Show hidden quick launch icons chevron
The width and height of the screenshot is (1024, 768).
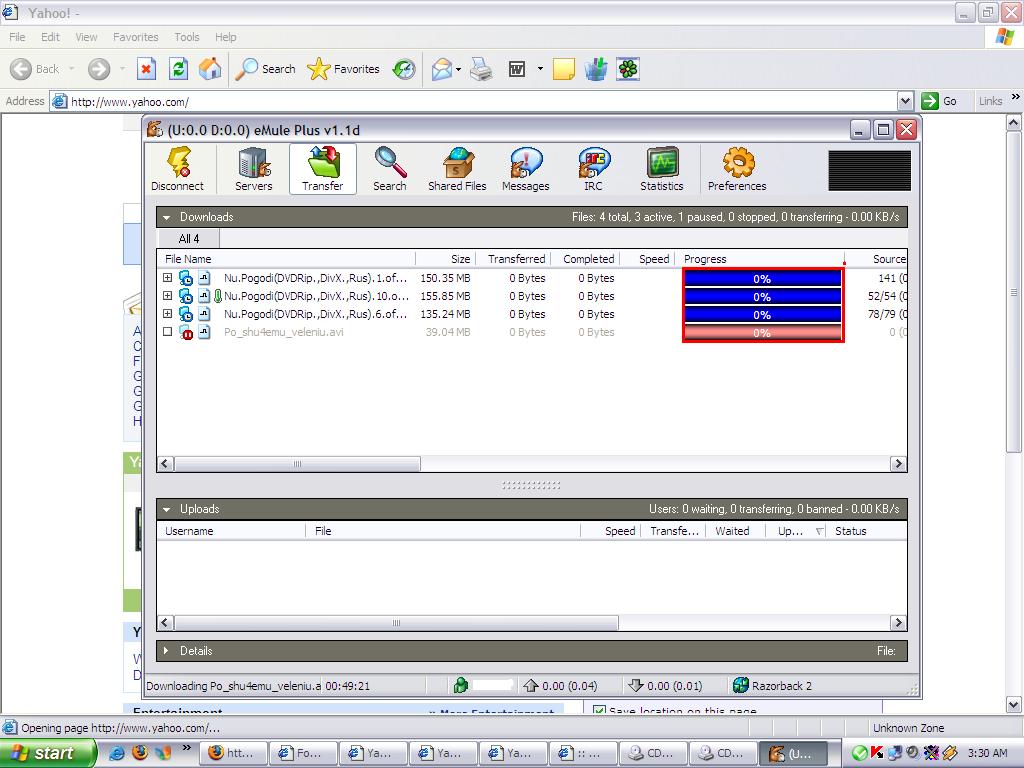click(187, 747)
